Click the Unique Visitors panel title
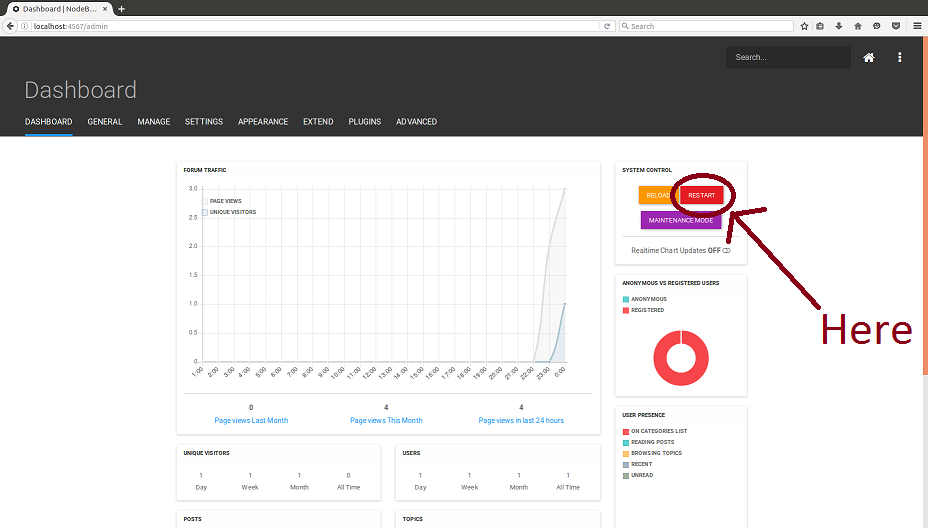The image size is (928, 528). [x=207, y=453]
